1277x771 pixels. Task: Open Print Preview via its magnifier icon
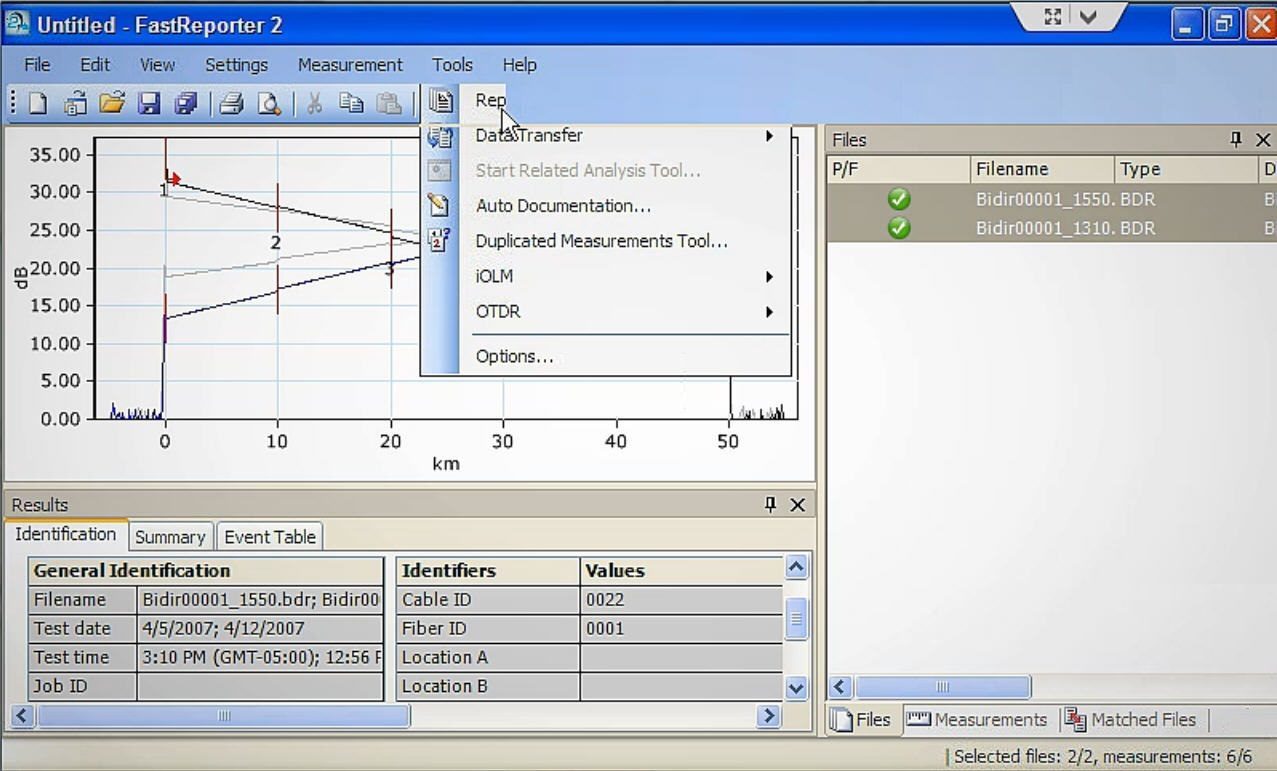point(267,102)
